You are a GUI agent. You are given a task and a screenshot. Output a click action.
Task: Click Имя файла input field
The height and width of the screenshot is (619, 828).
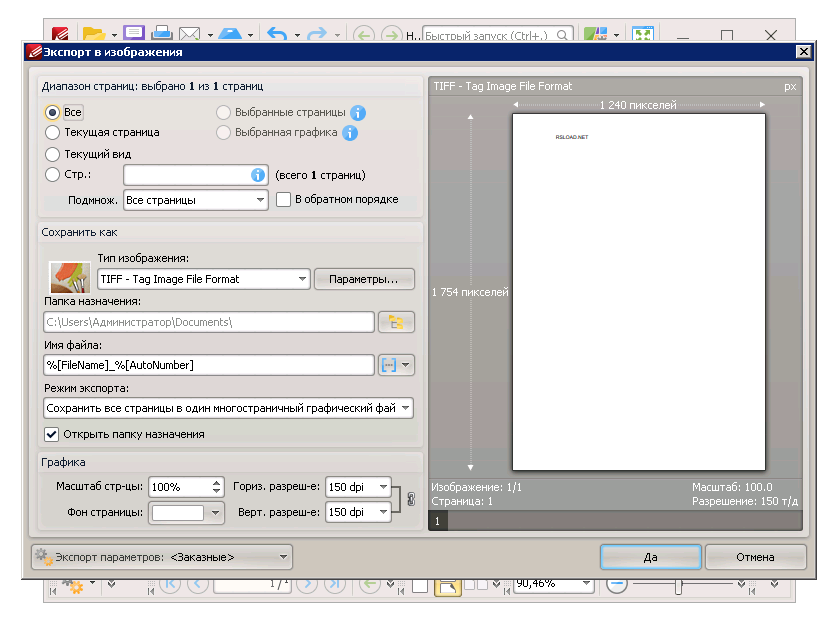pos(209,365)
